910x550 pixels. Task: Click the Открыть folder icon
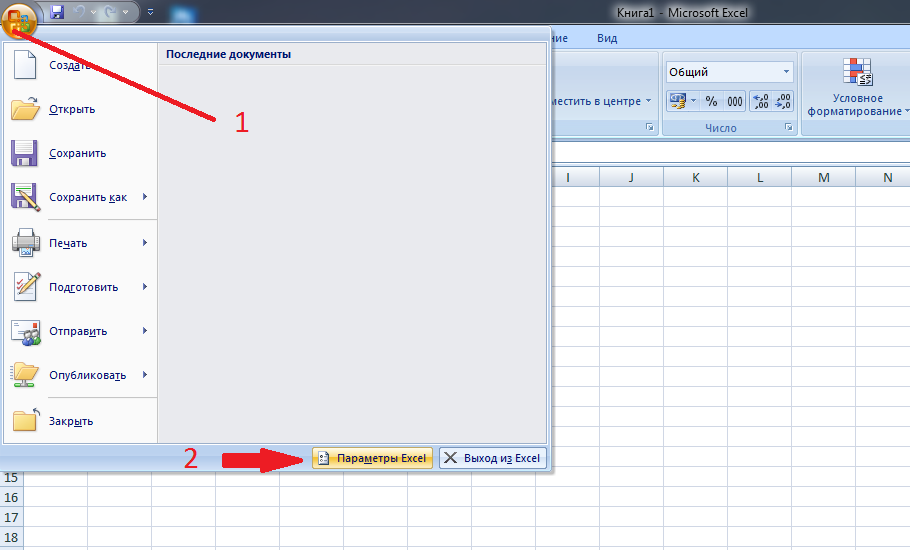[25, 109]
